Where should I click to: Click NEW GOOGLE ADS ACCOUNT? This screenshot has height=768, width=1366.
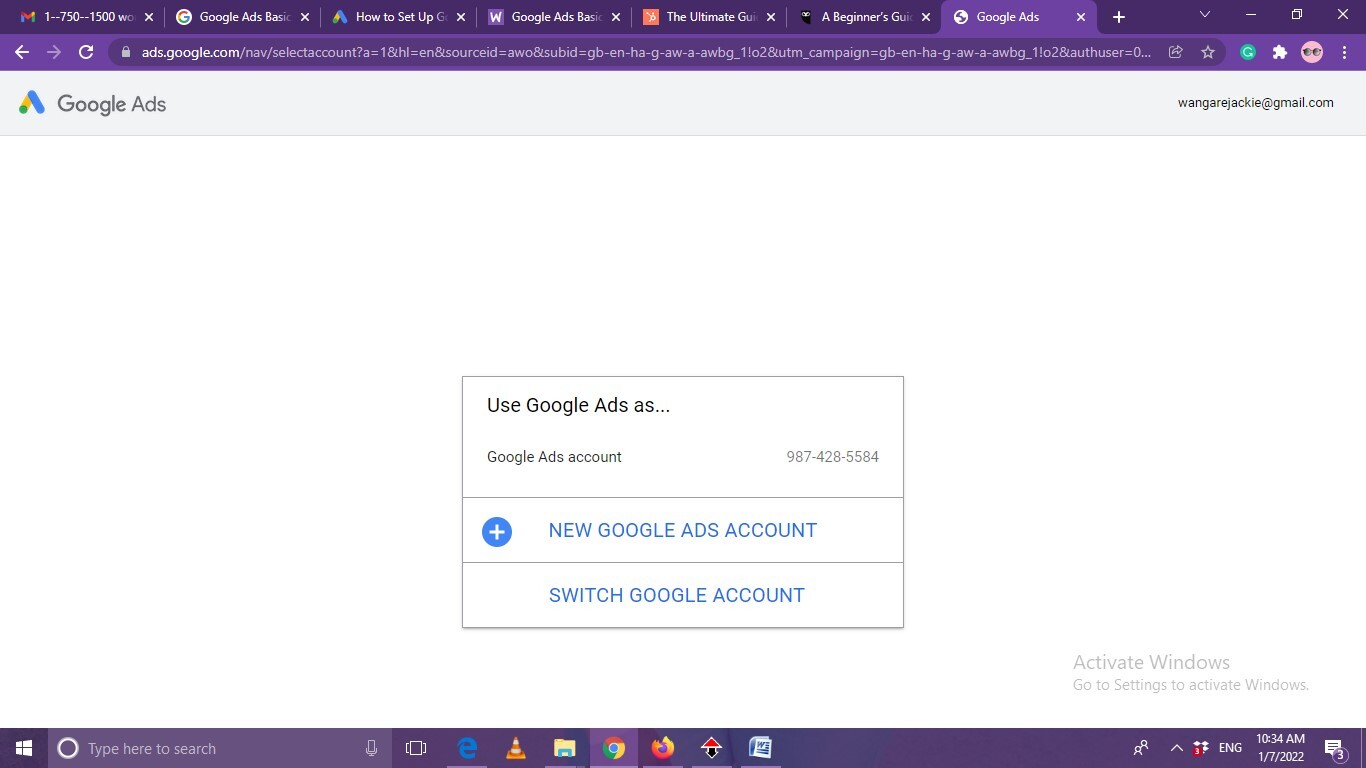click(682, 531)
